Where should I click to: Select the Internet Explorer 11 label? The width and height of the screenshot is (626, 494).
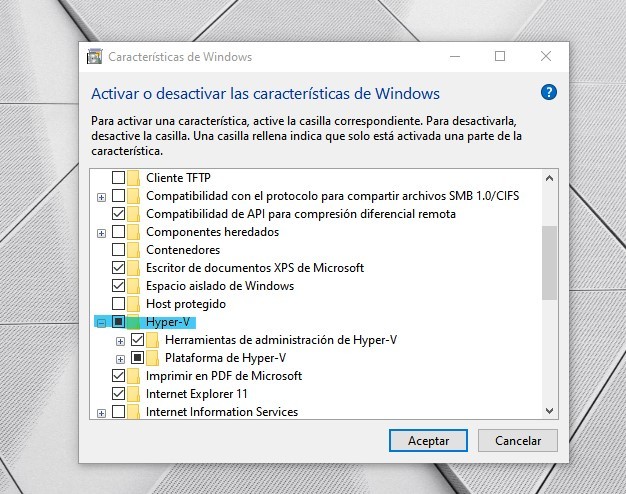click(x=197, y=394)
